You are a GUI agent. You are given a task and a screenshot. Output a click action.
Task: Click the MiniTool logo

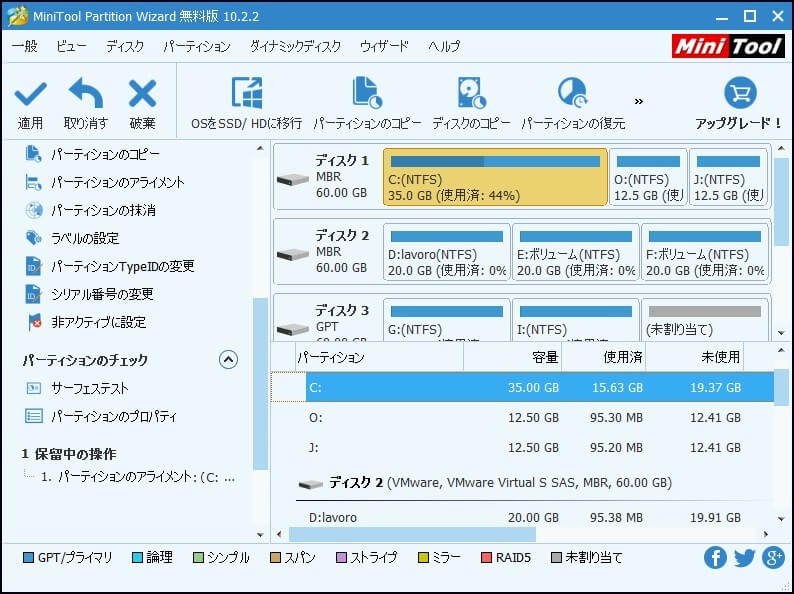[729, 47]
